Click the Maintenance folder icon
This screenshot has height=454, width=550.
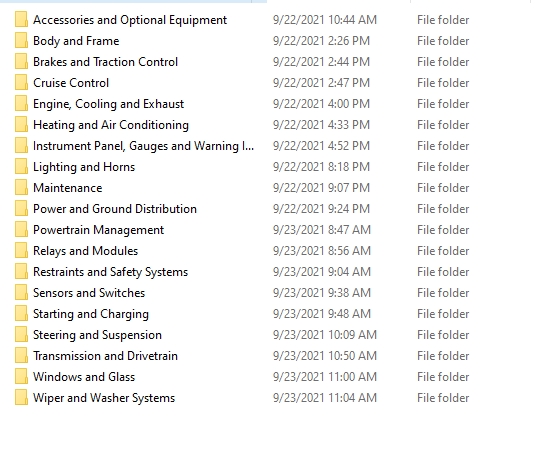(x=21, y=188)
